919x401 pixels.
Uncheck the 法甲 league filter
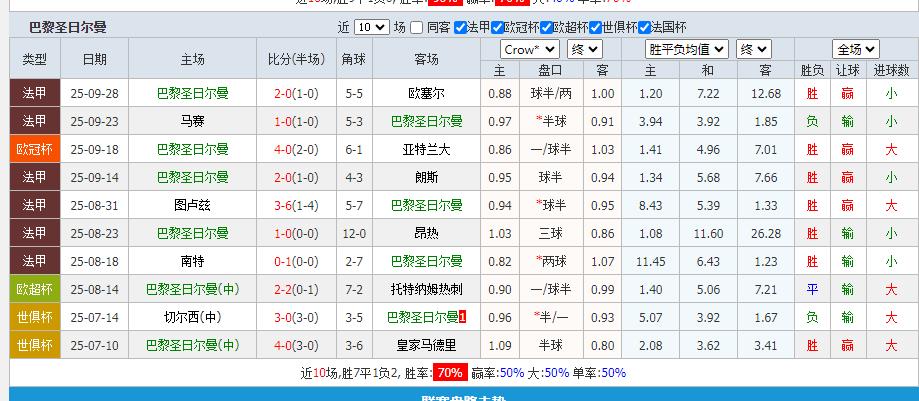tap(460, 28)
